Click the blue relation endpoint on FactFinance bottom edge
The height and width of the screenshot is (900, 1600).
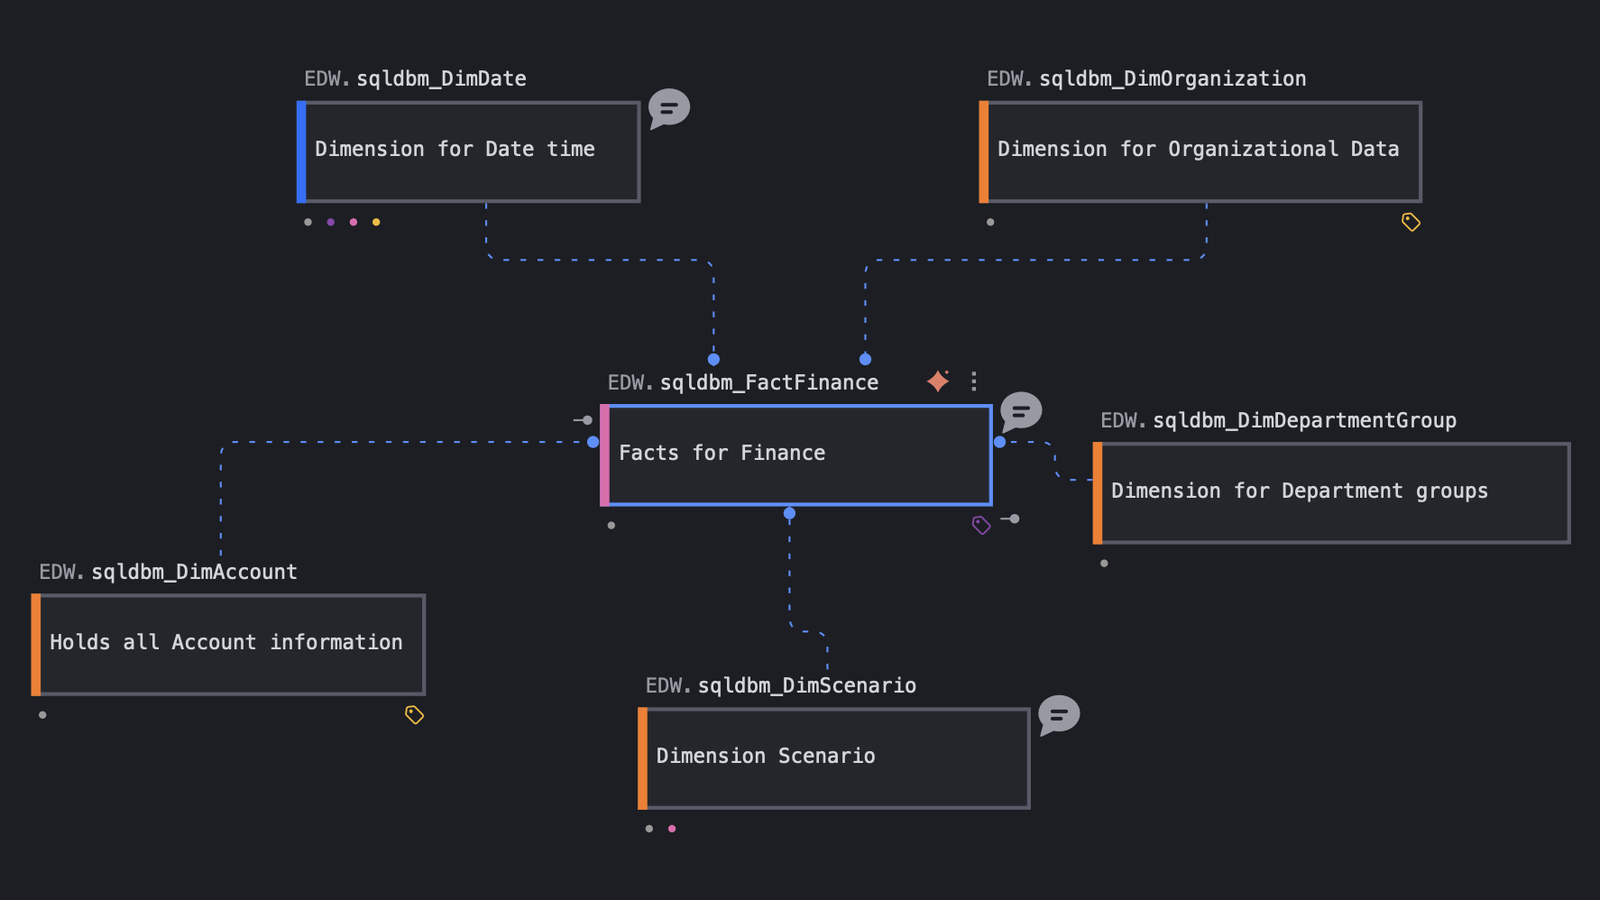[x=789, y=513]
